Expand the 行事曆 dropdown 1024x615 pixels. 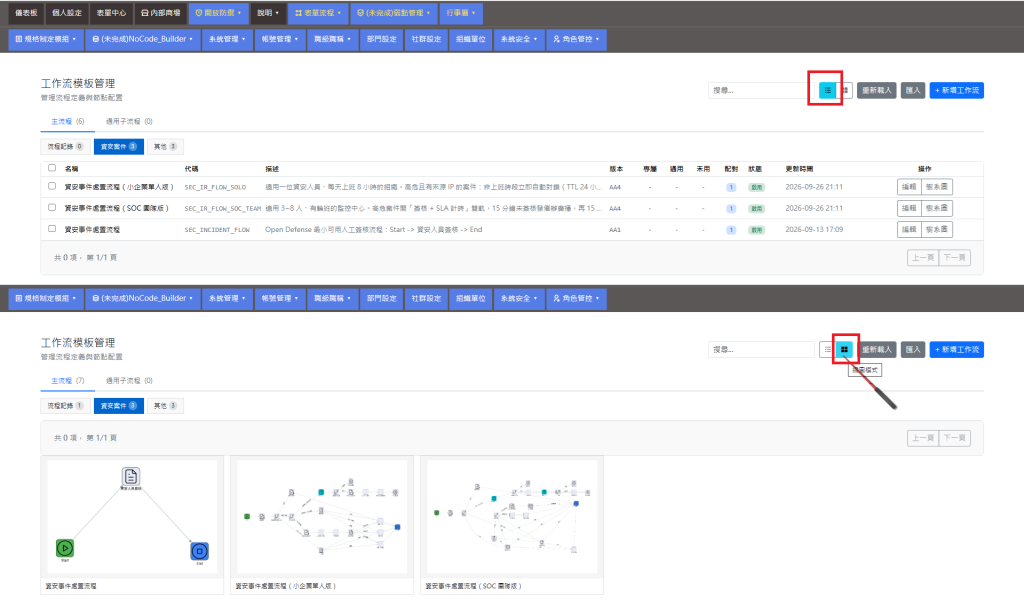[460, 13]
